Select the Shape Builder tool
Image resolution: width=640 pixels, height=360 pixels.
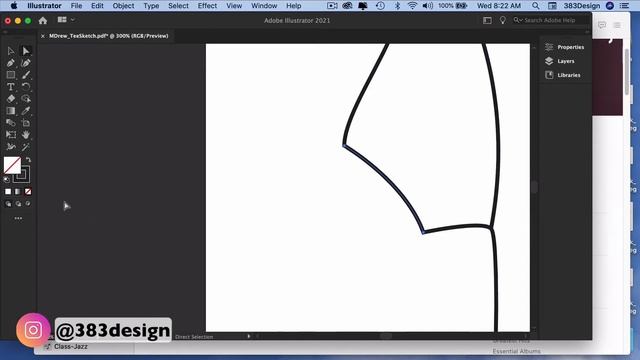coord(26,99)
